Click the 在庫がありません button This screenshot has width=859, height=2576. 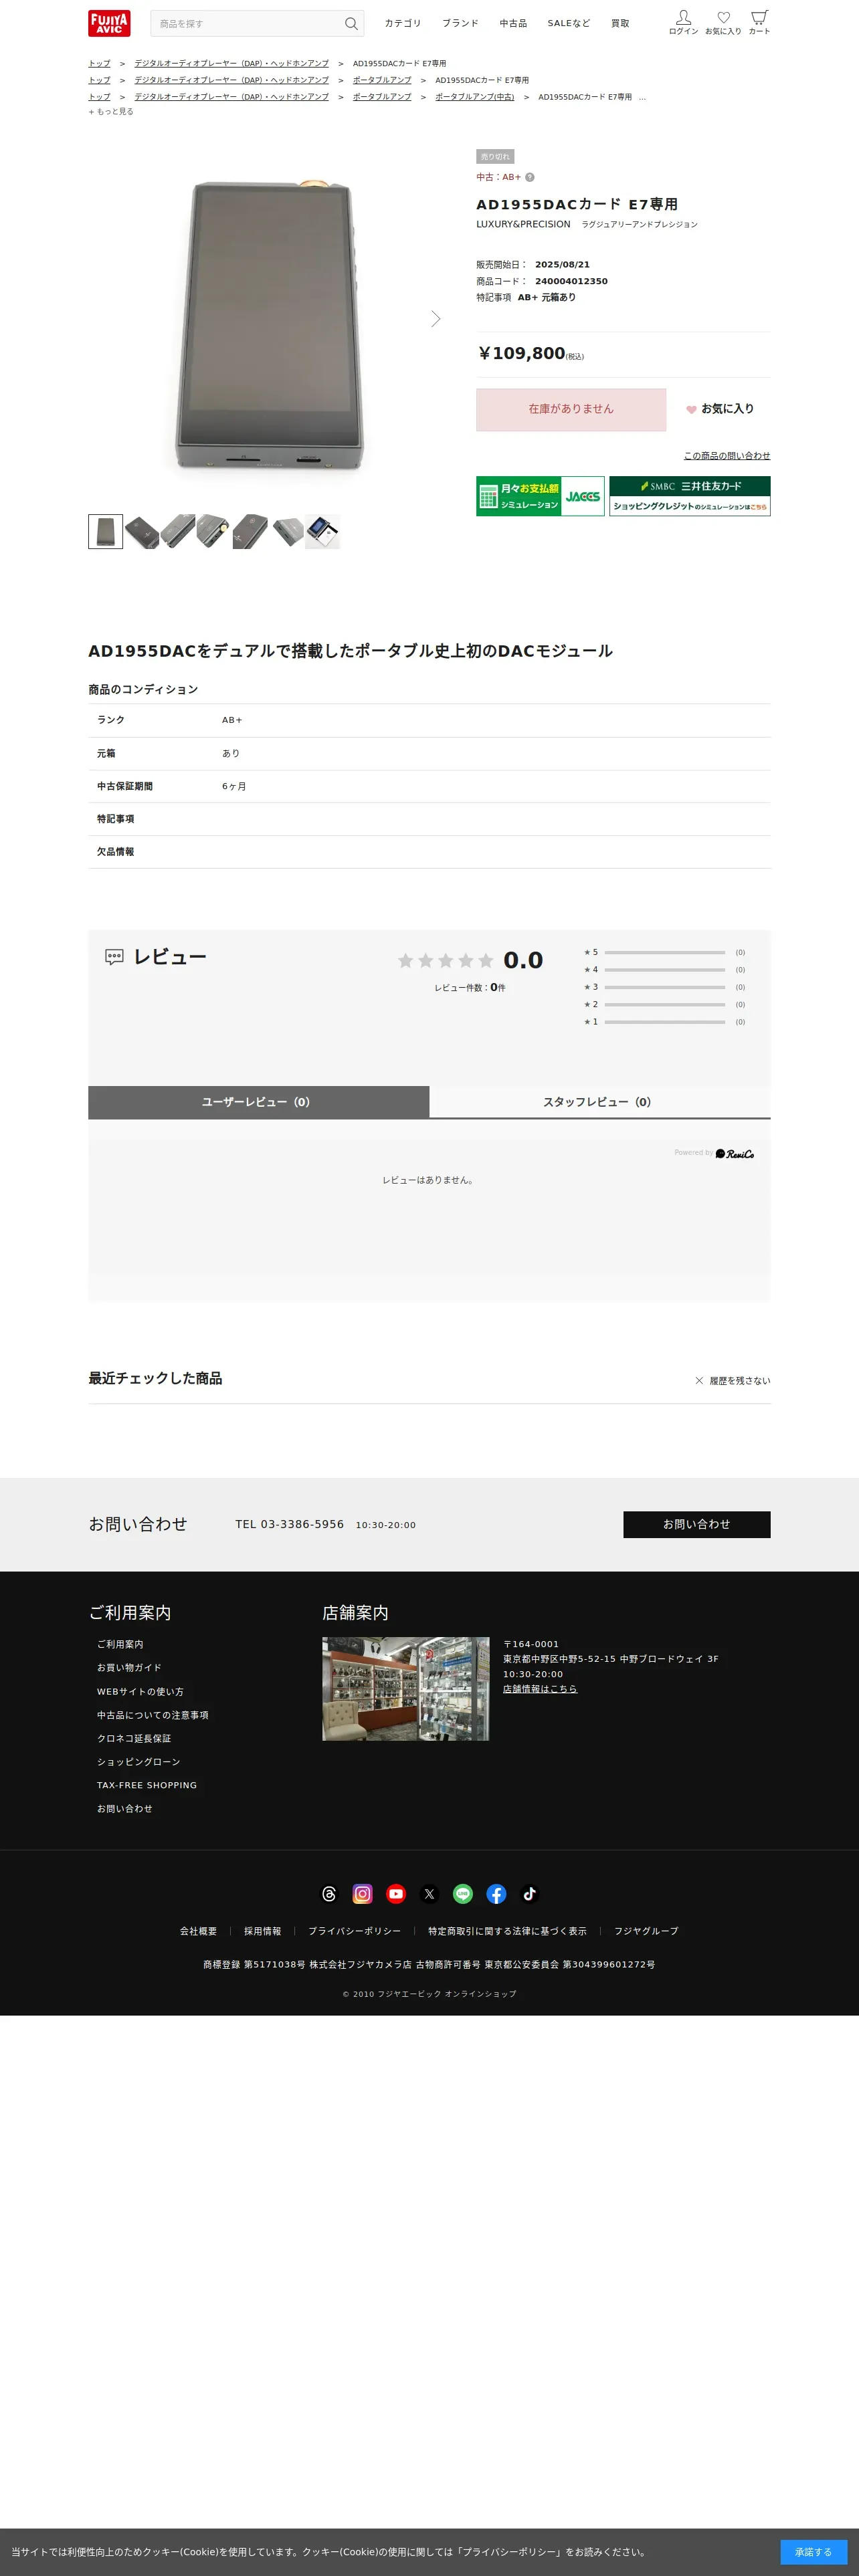click(571, 409)
